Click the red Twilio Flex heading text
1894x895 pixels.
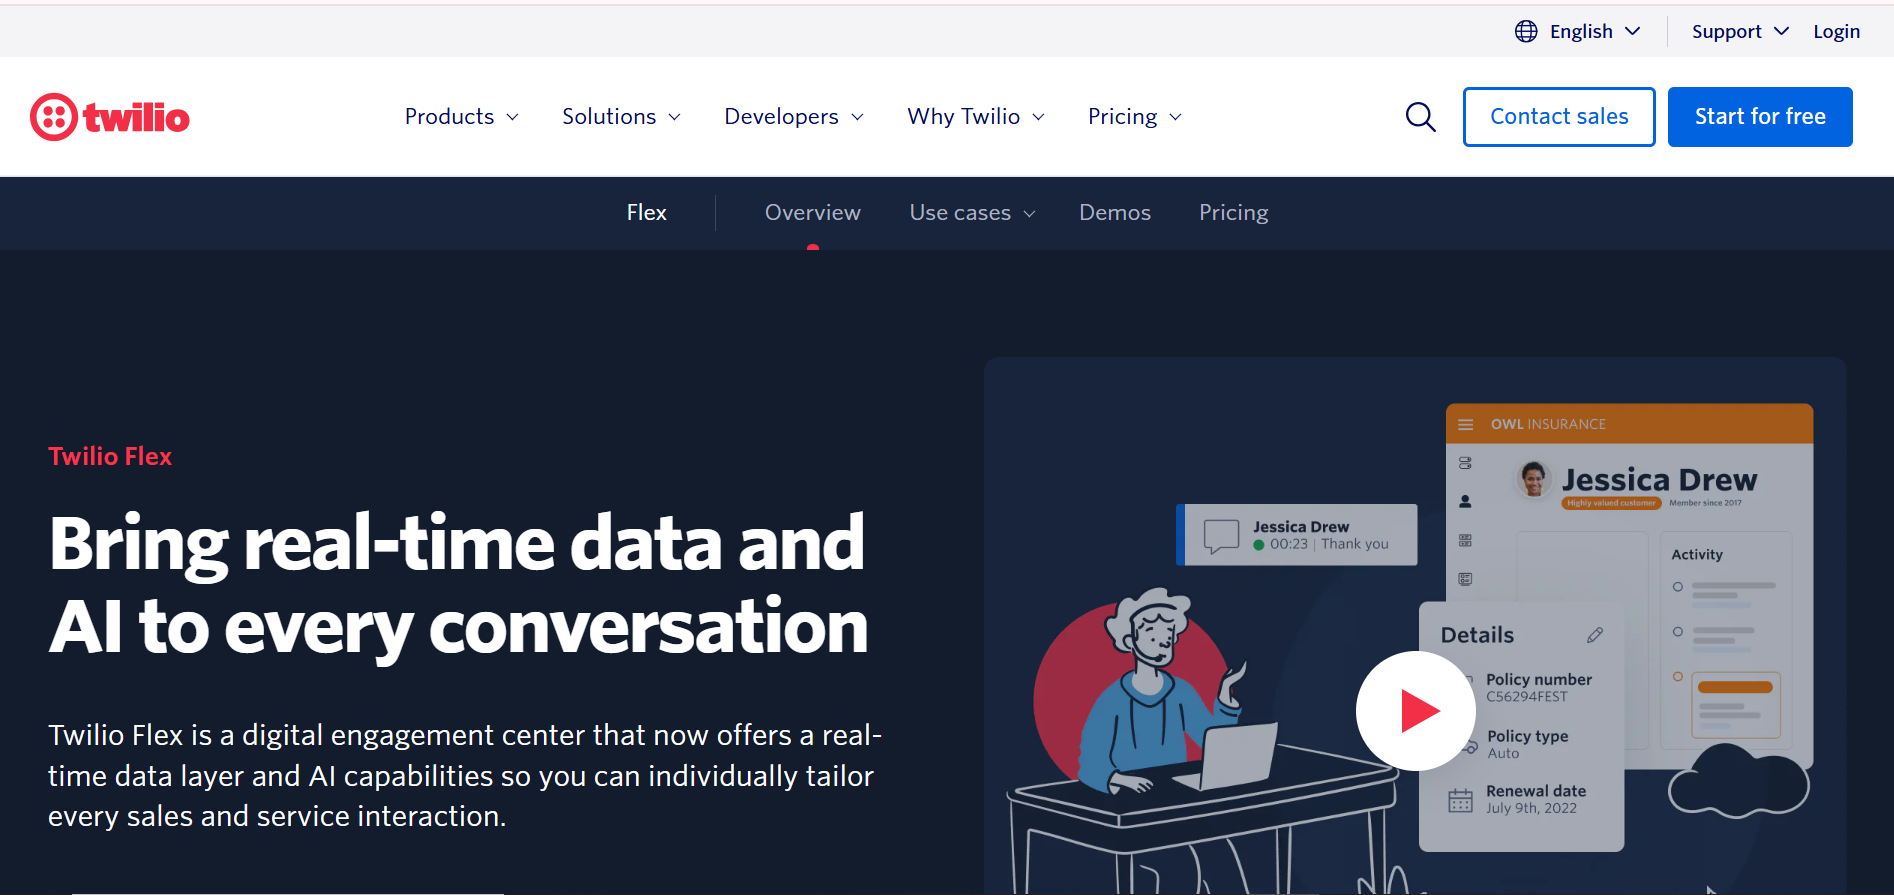[110, 457]
